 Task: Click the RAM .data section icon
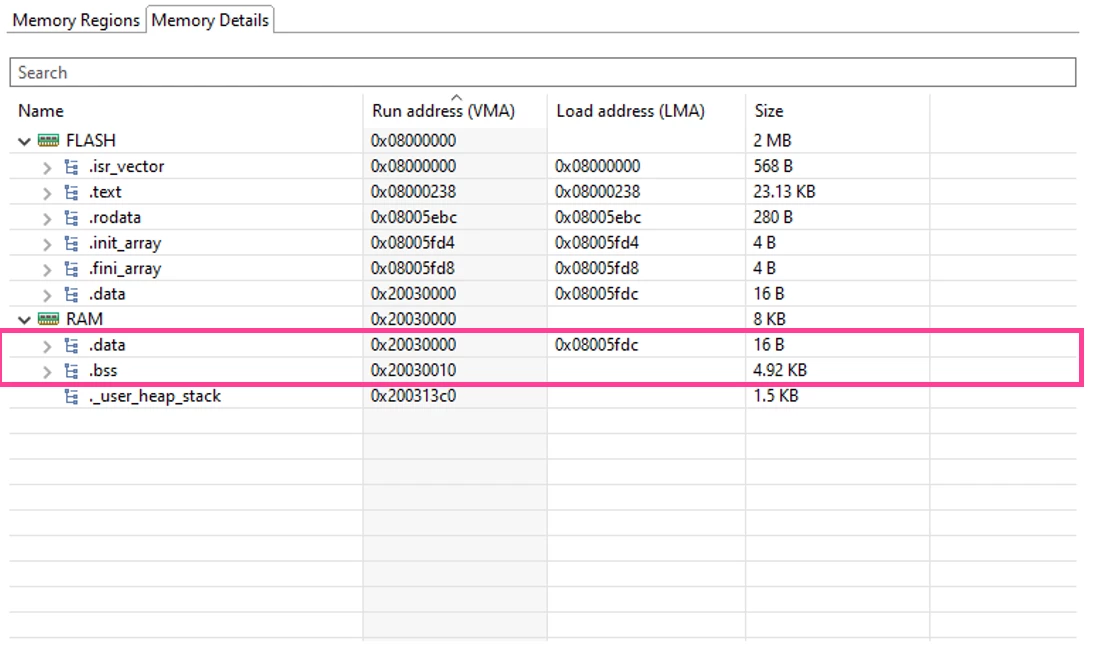coord(71,346)
